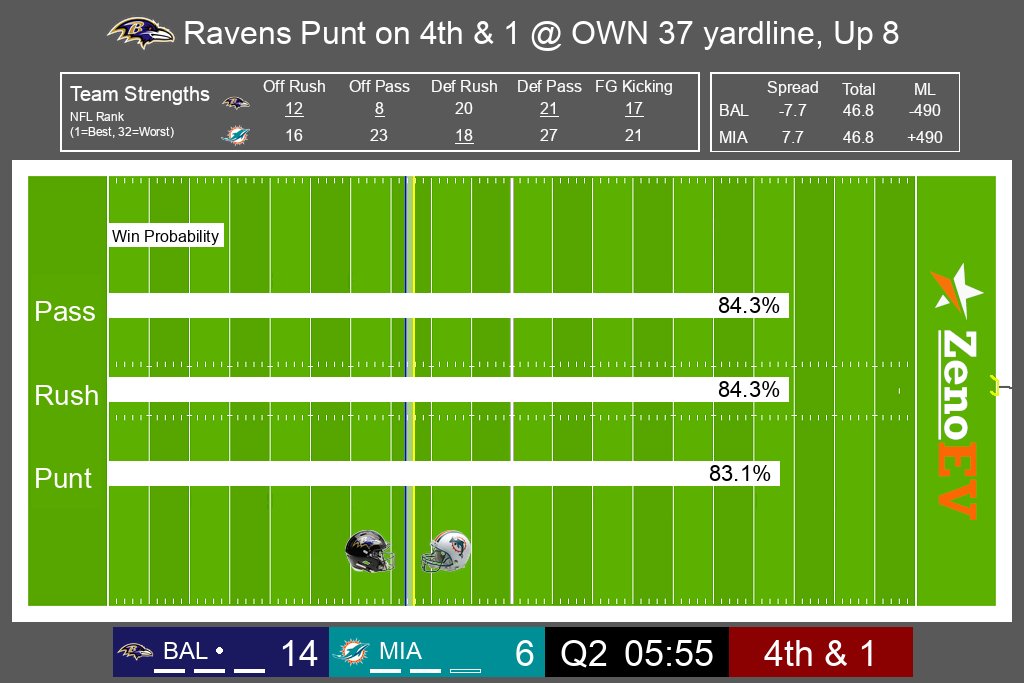Screen dimensions: 1024x683
Task: Click Dolphins Off Rush rank 16
Action: [294, 135]
